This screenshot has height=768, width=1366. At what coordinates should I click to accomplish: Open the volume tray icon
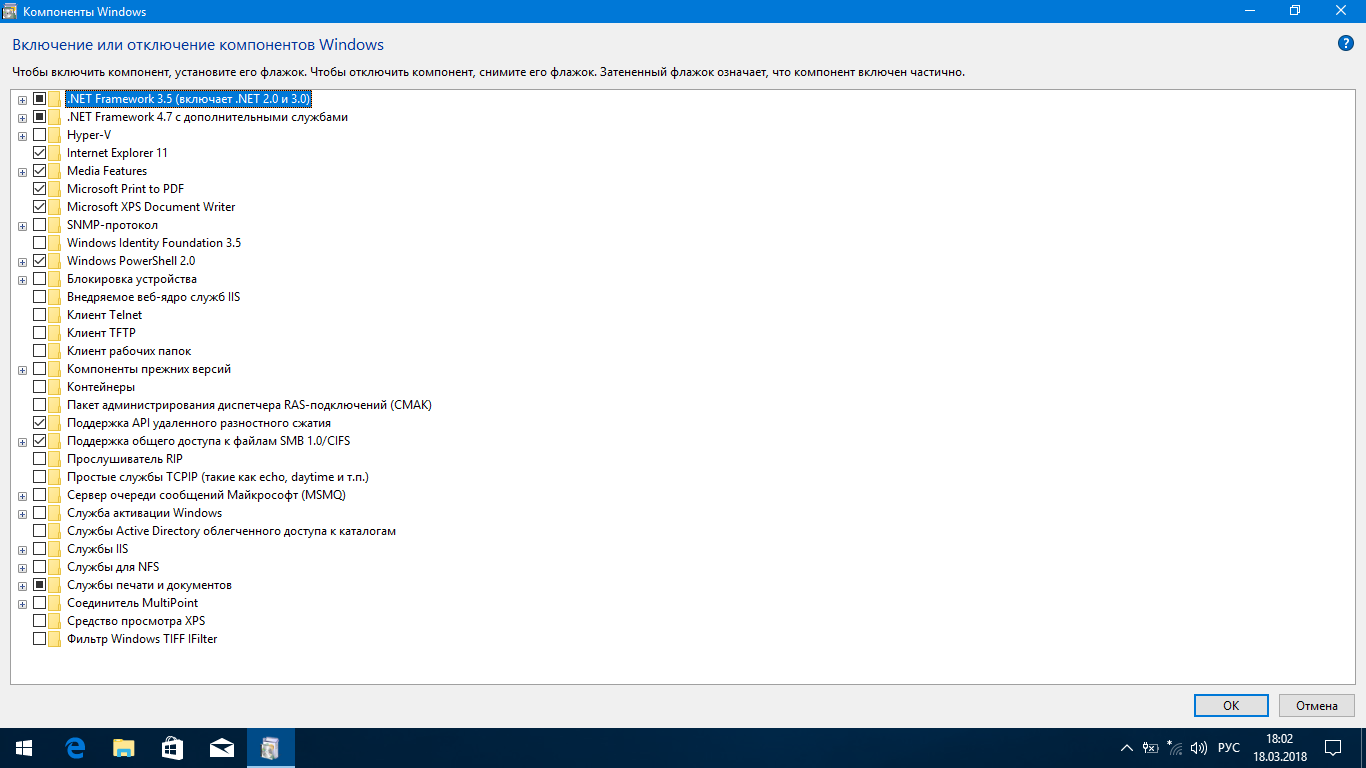point(1199,748)
